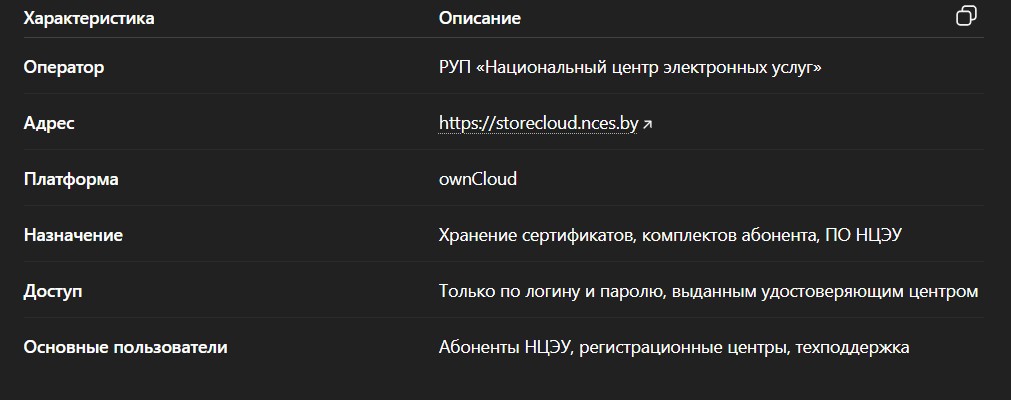
Task: Click the Хранение сертификатов description text
Action: (535, 235)
